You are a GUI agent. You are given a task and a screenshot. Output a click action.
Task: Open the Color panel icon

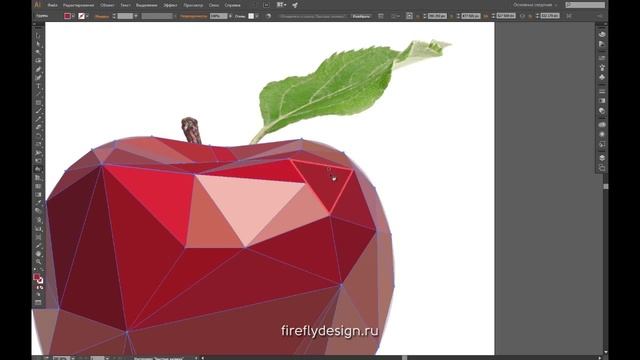tap(602, 34)
